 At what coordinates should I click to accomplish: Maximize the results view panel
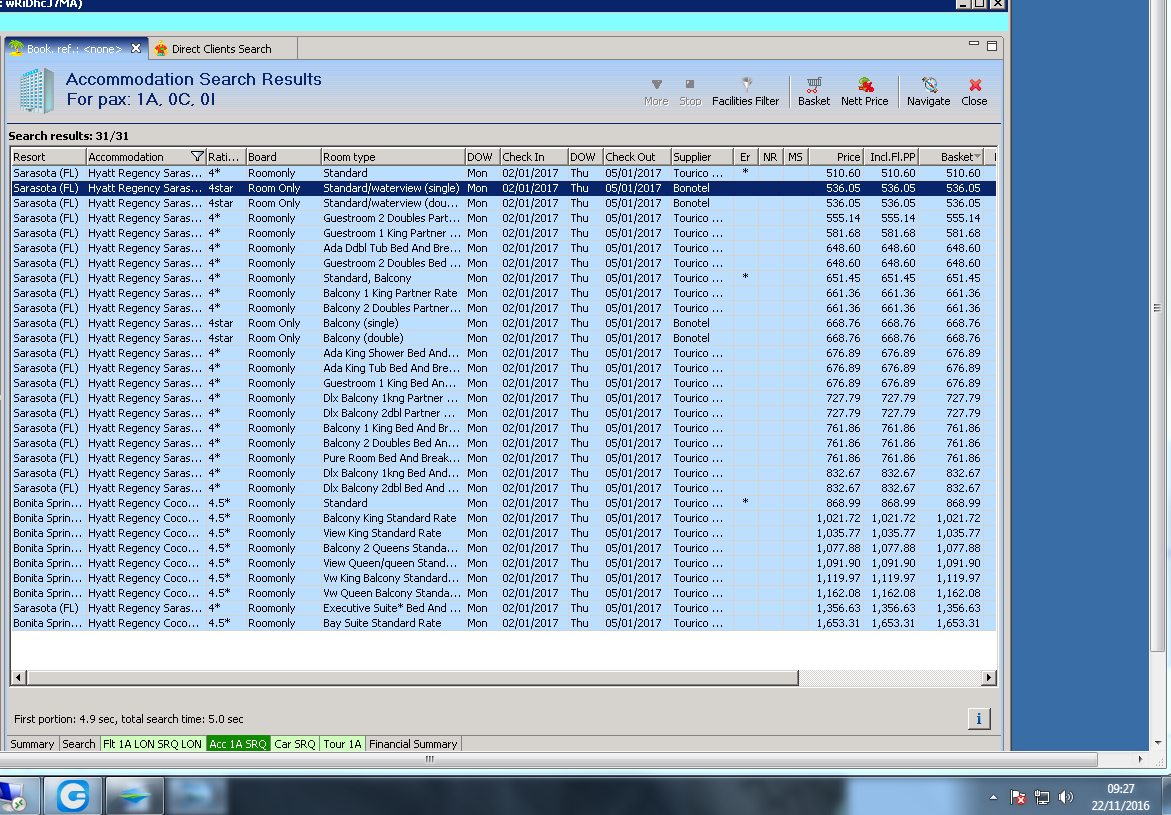click(992, 46)
